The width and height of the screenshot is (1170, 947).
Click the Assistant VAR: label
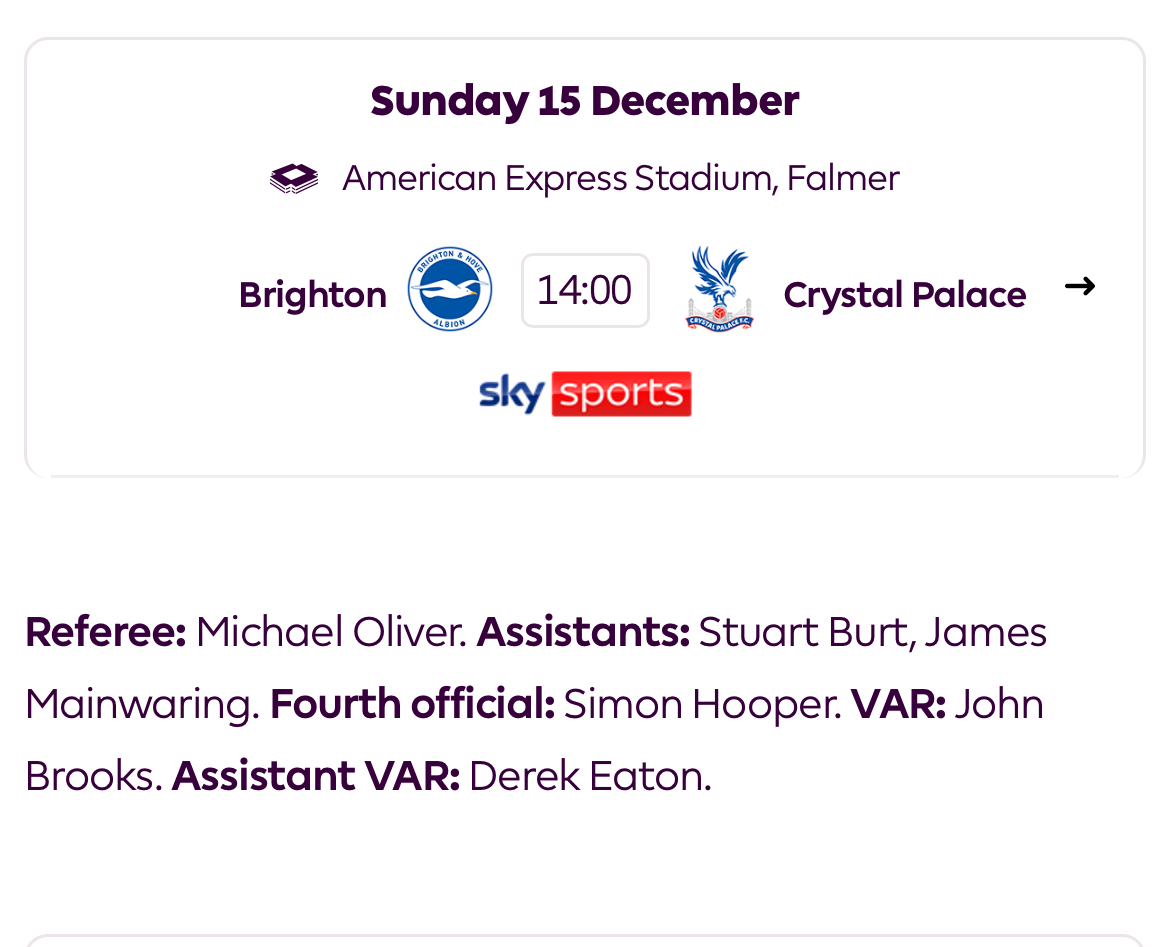(316, 775)
